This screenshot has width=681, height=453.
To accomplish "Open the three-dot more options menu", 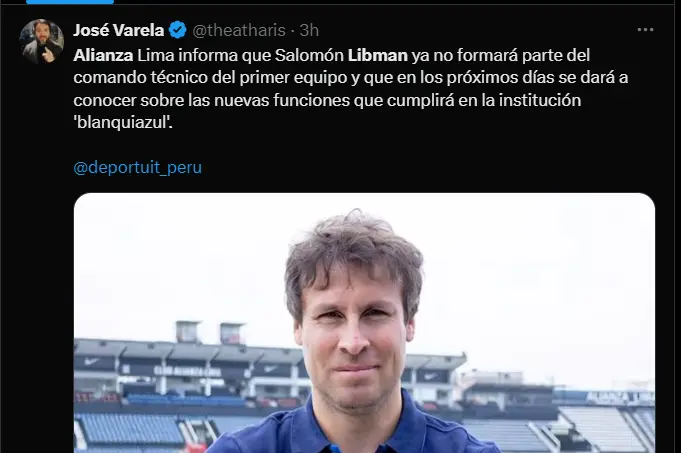I will coord(645,30).
